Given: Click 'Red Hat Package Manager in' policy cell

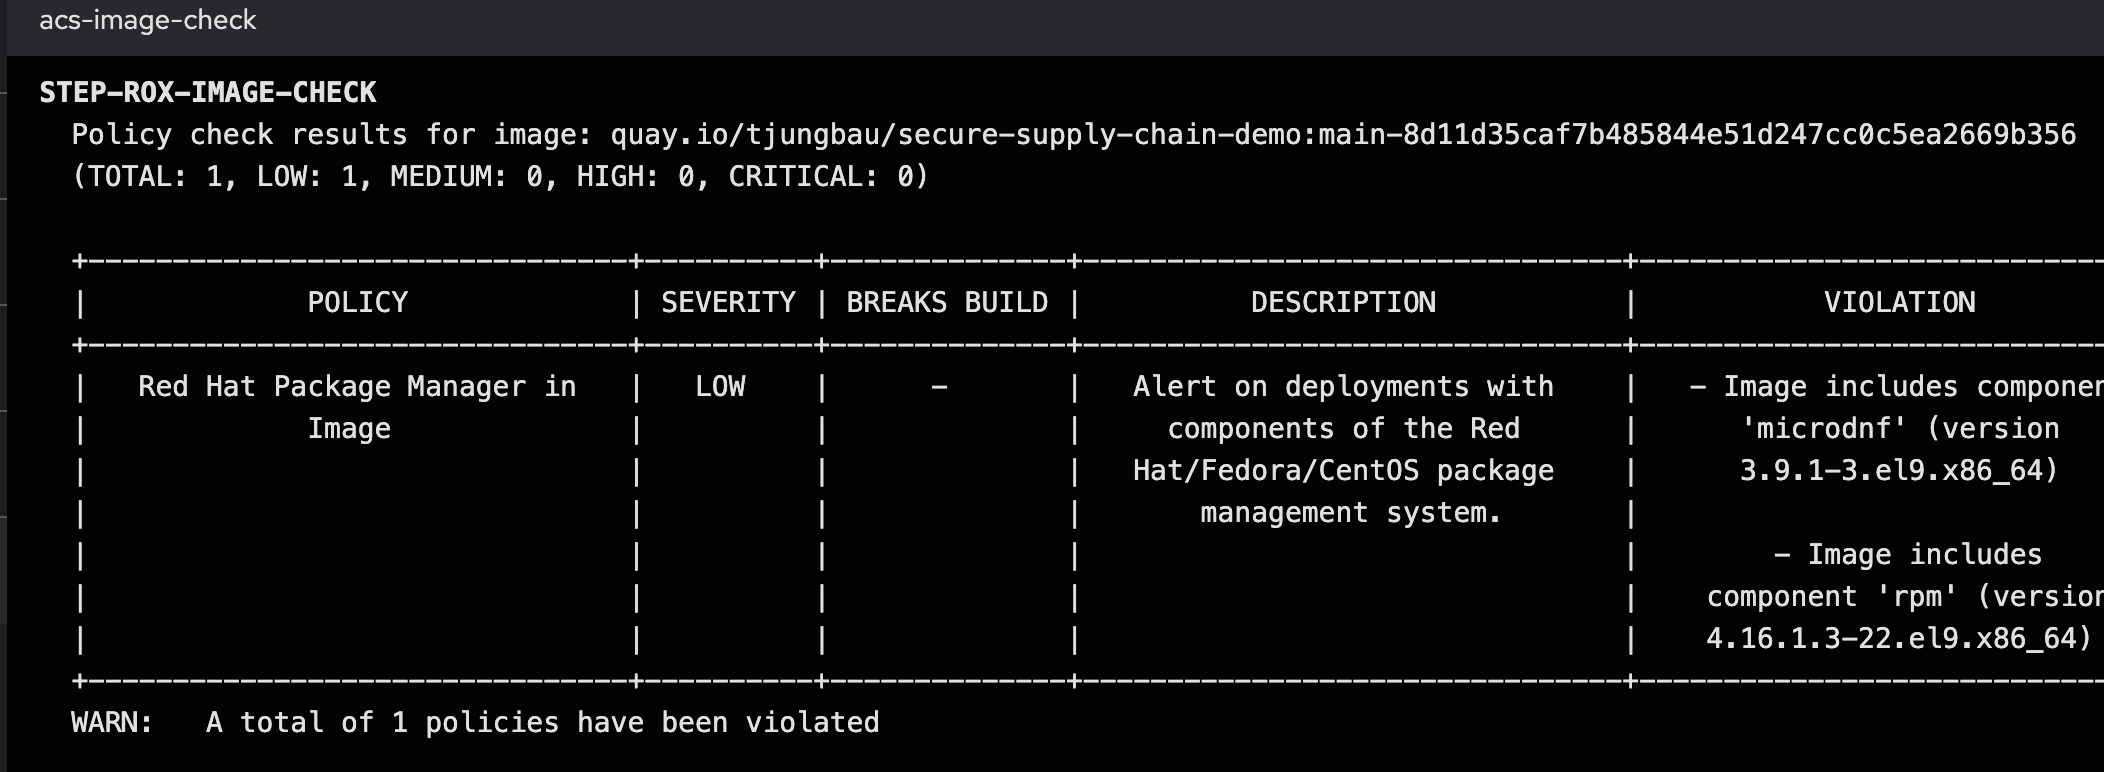Looking at the screenshot, I should tap(357, 387).
